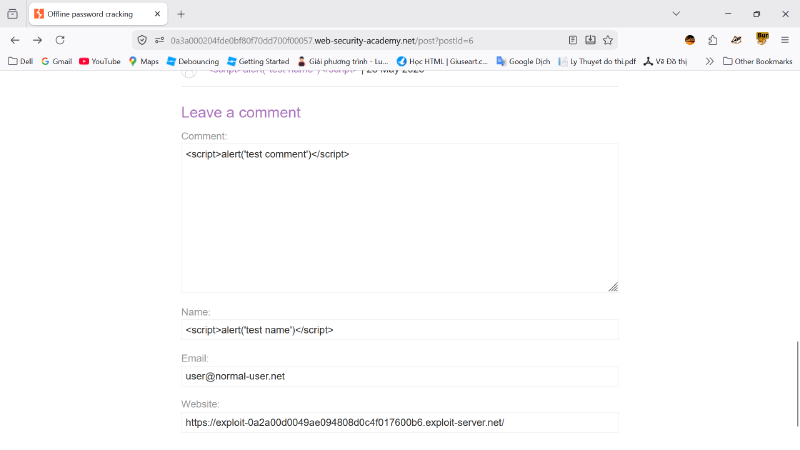Image resolution: width=800 pixels, height=450 pixels.
Task: Click the "Website:" label
Action: 200,404
